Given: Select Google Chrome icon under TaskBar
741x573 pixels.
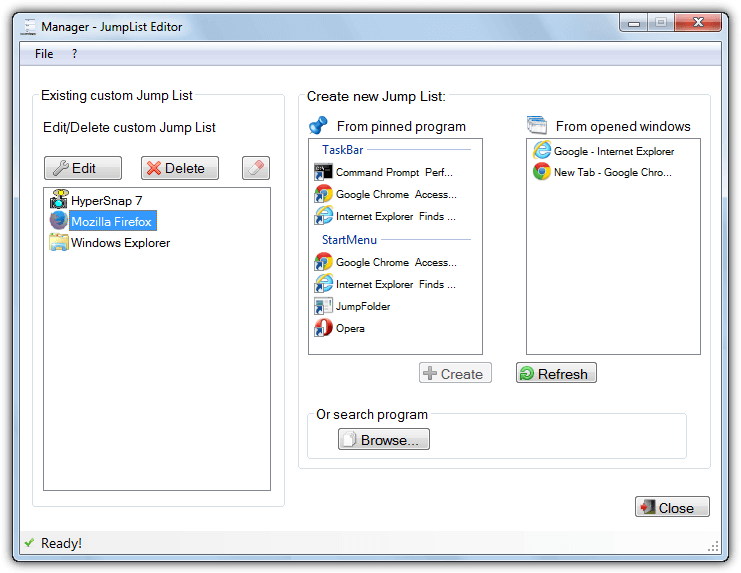Looking at the screenshot, I should 323,194.
